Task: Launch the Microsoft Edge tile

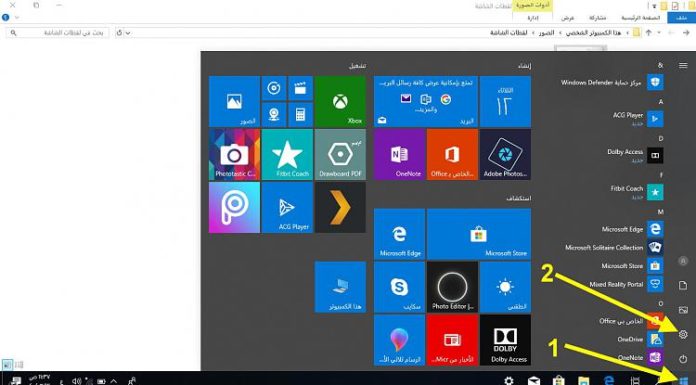Action: click(399, 234)
